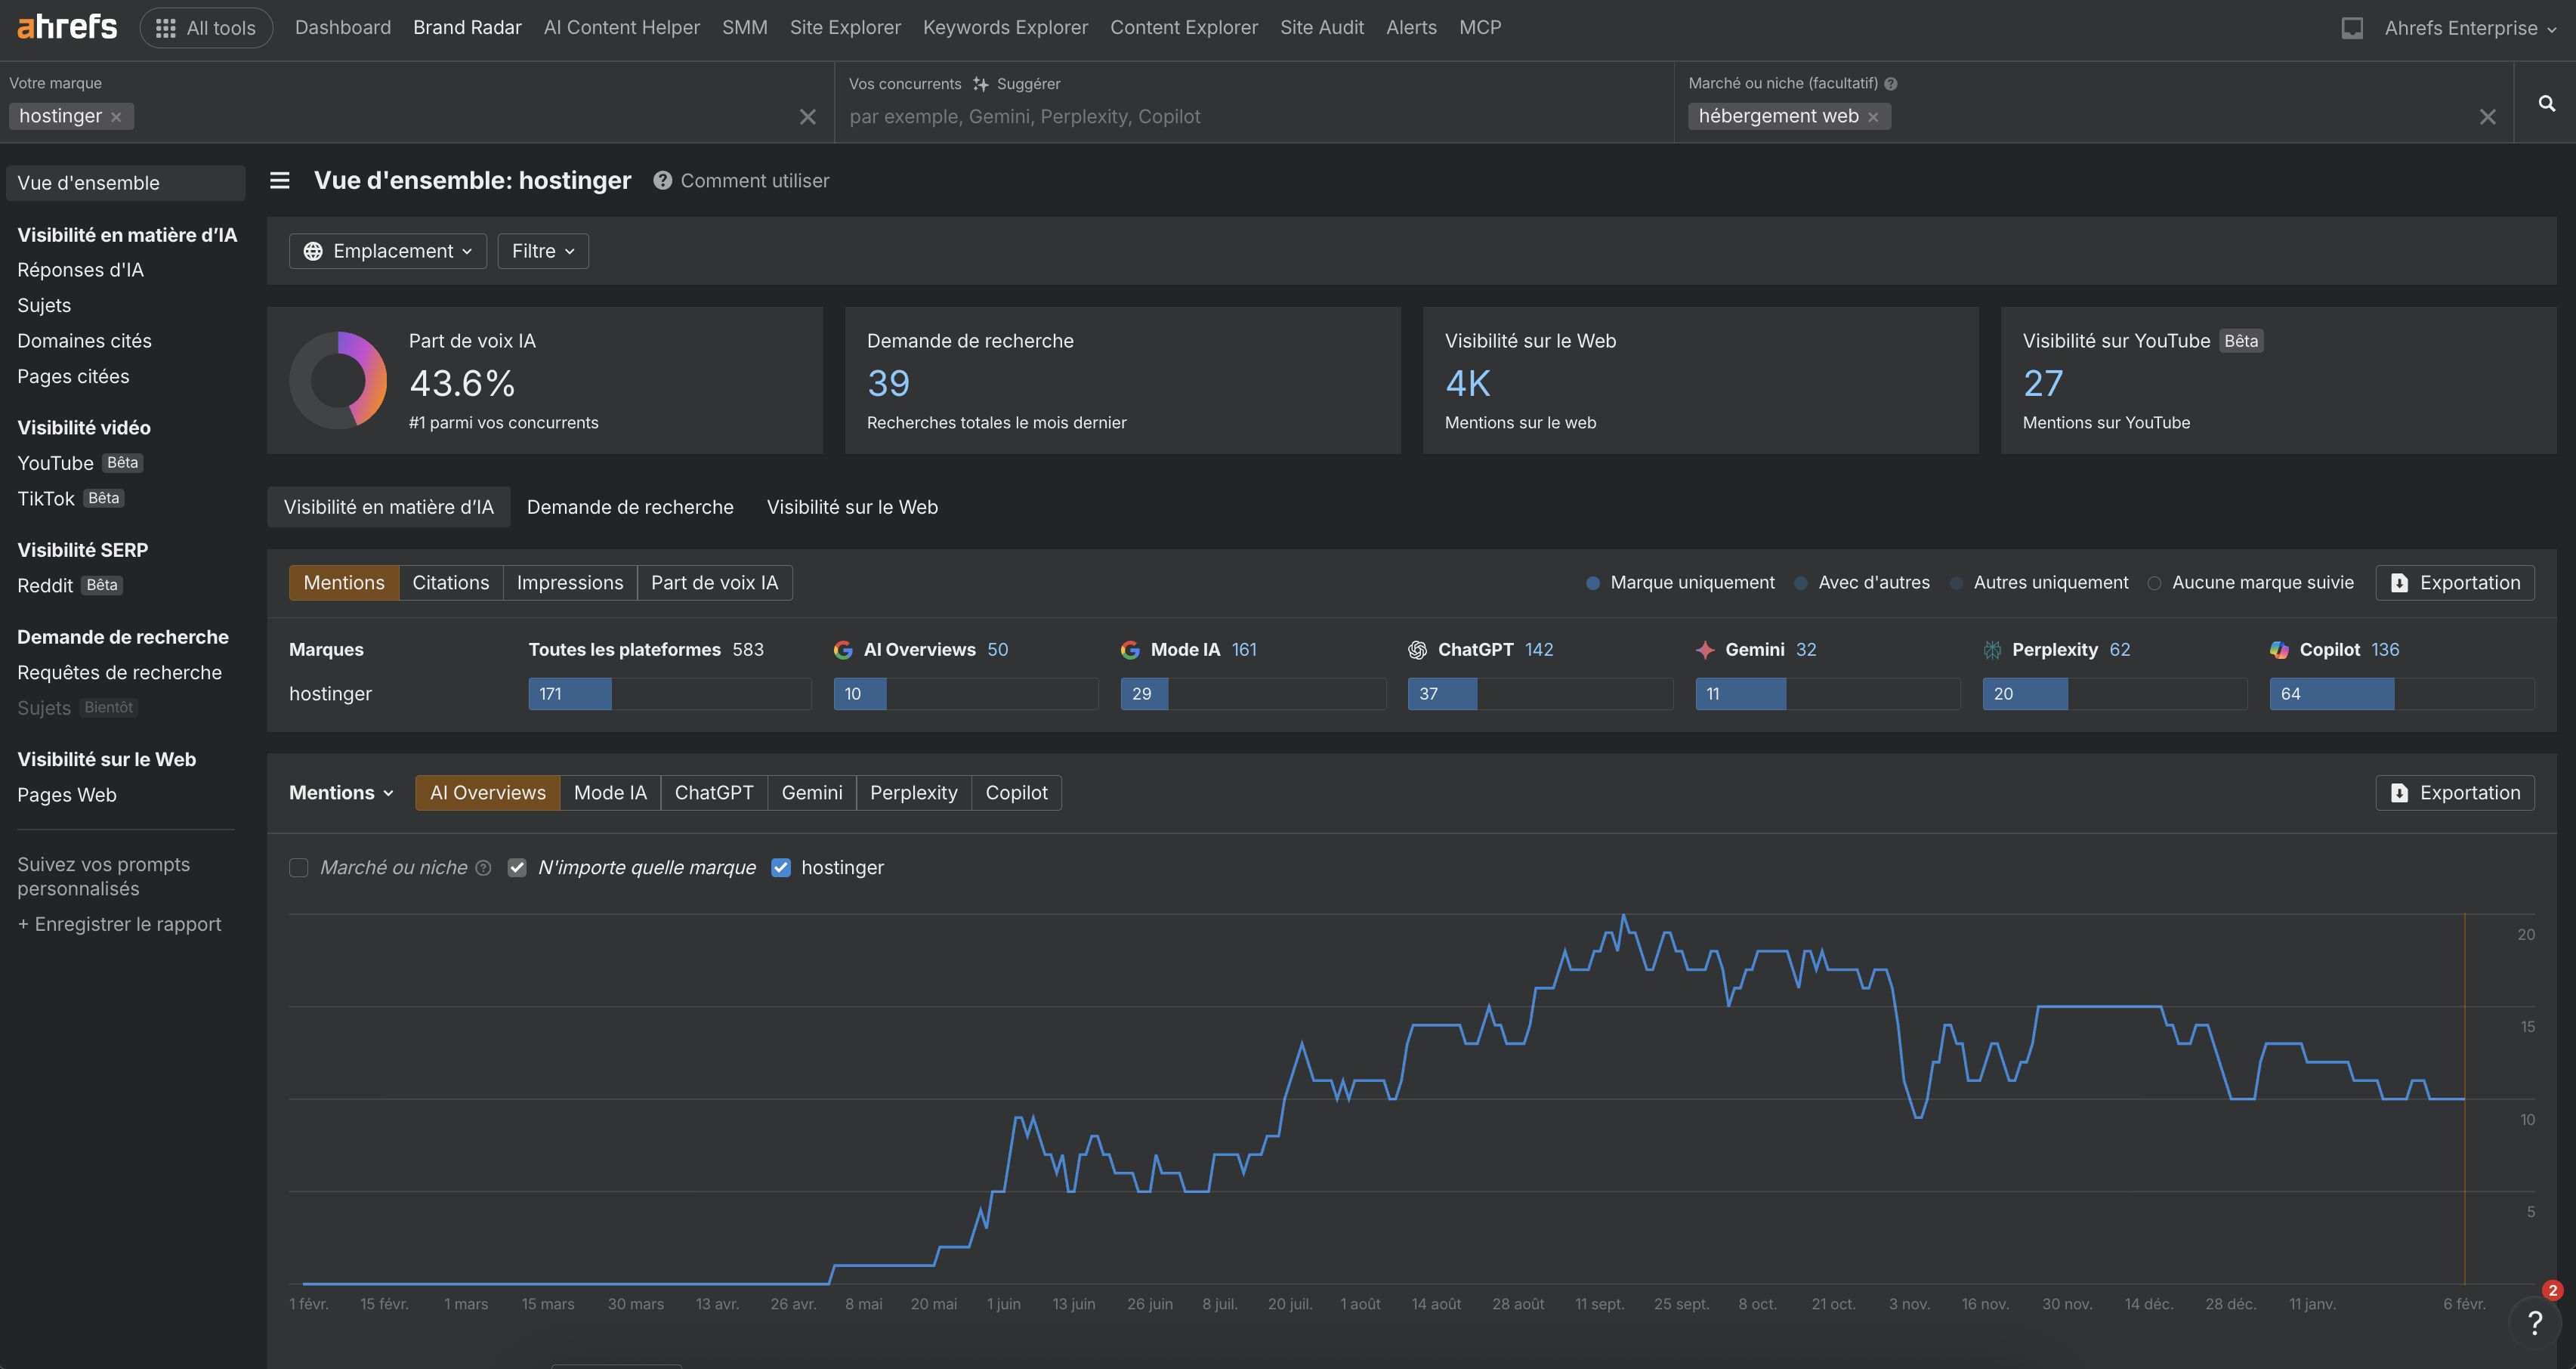2576x1369 pixels.
Task: Click the notifications monitor icon
Action: (2352, 28)
